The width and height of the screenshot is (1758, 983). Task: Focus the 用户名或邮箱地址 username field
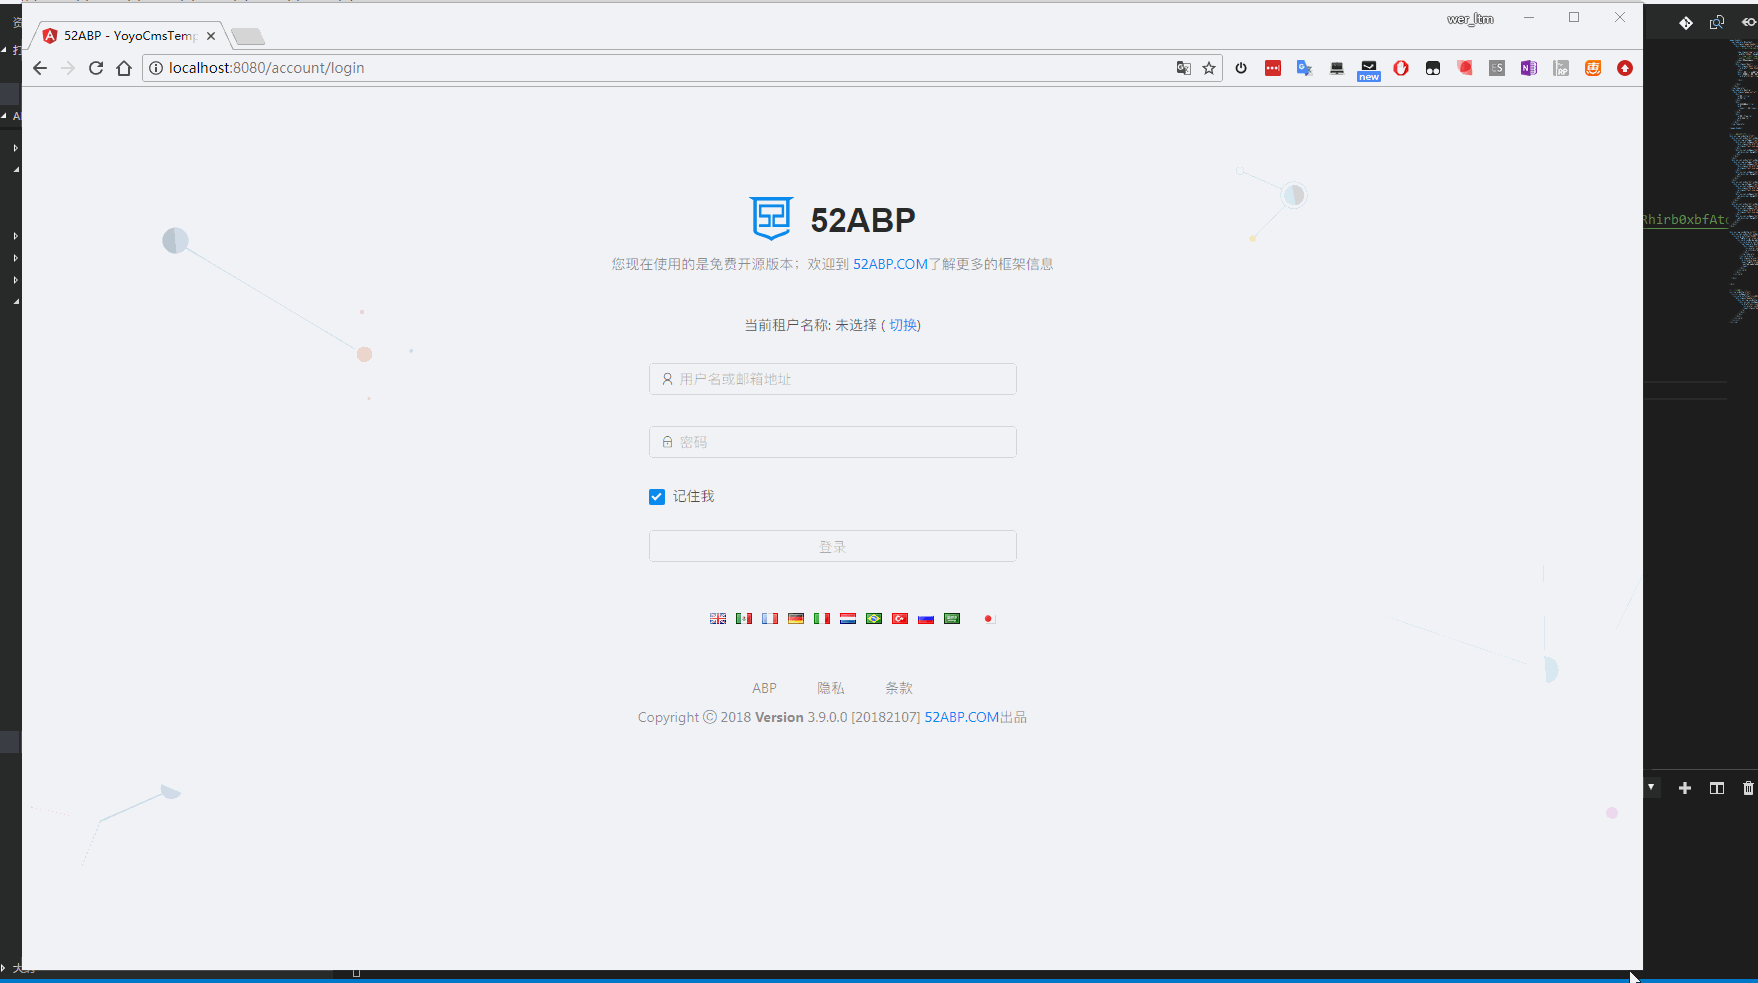coord(833,379)
